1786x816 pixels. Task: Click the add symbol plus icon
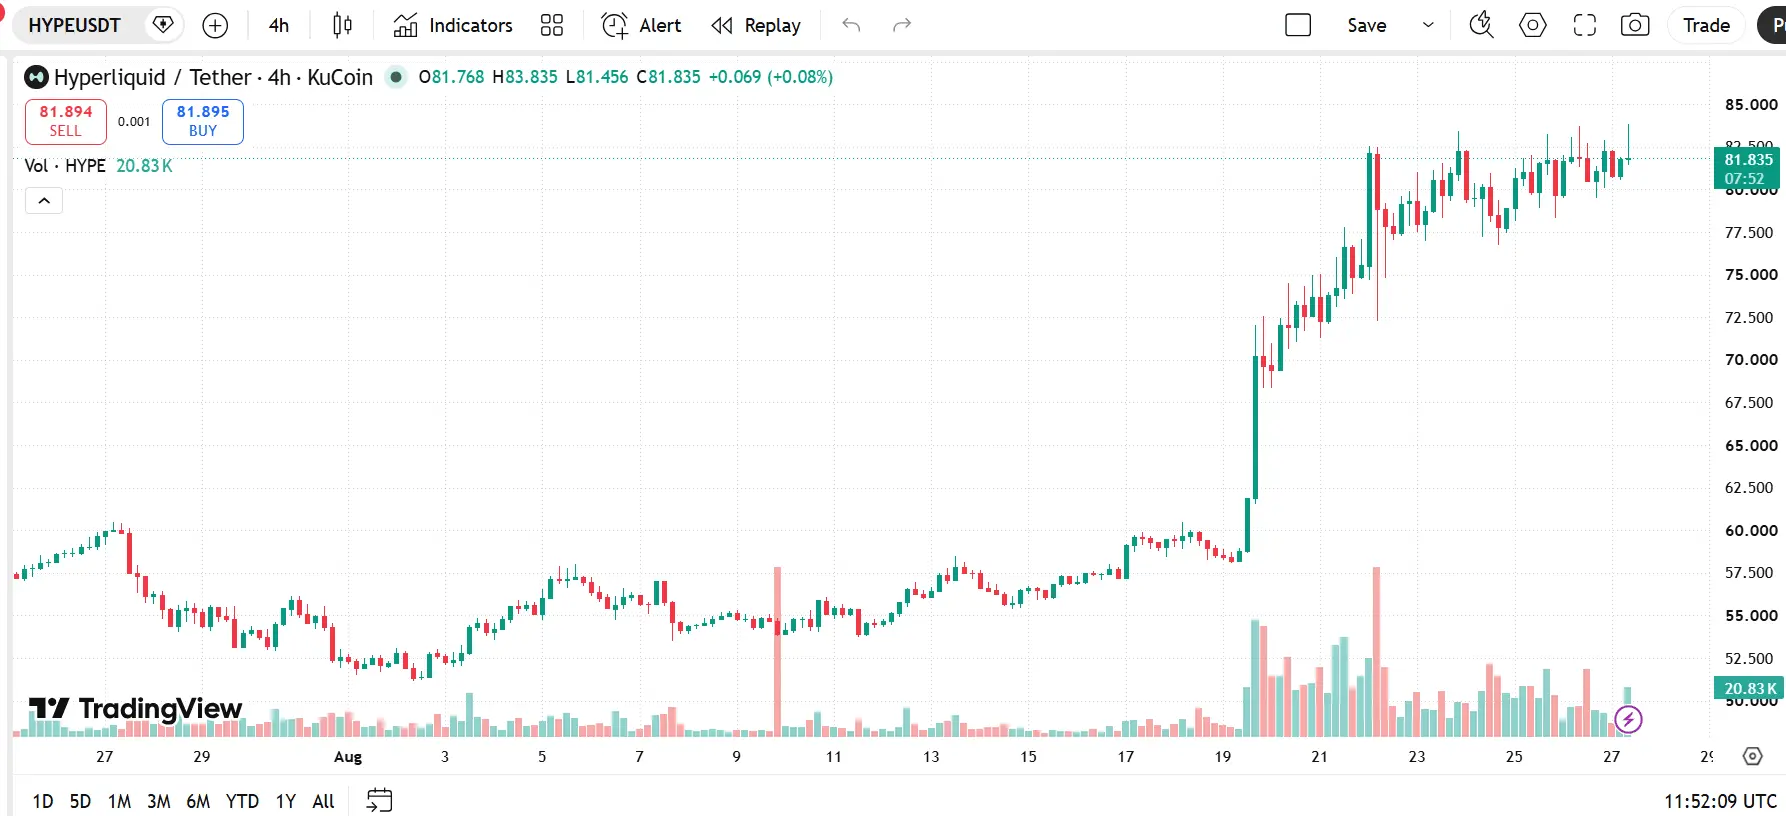tap(215, 25)
